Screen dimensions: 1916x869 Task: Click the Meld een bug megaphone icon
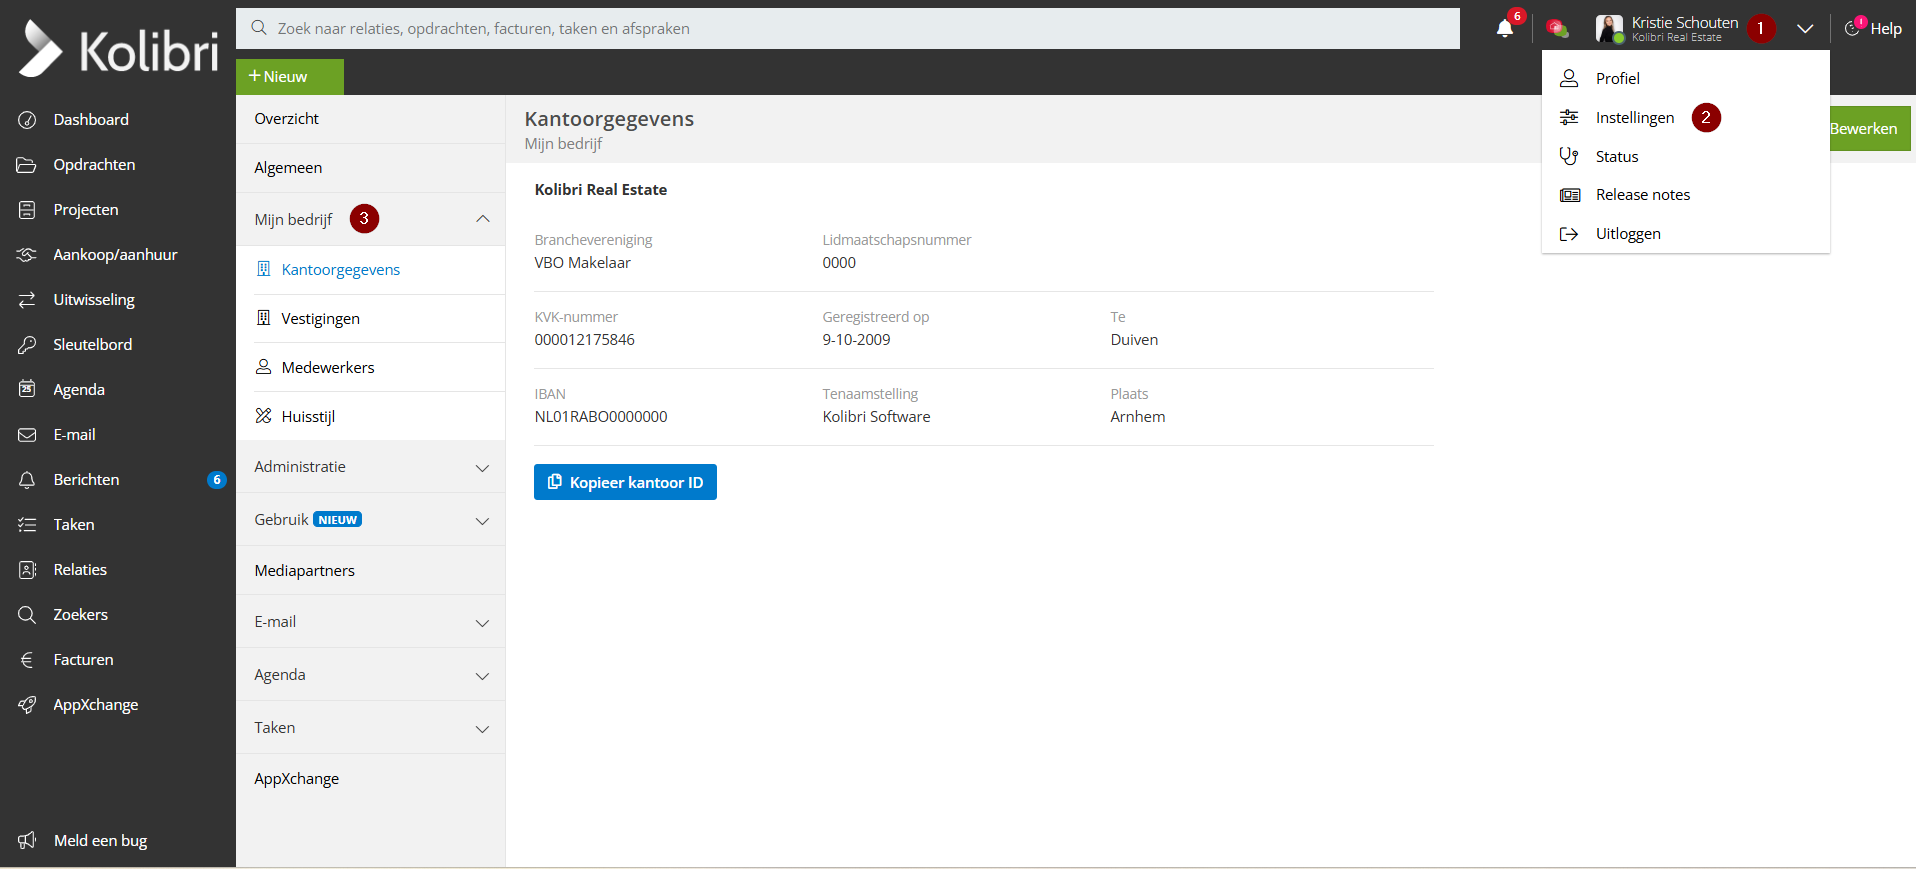tap(27, 840)
